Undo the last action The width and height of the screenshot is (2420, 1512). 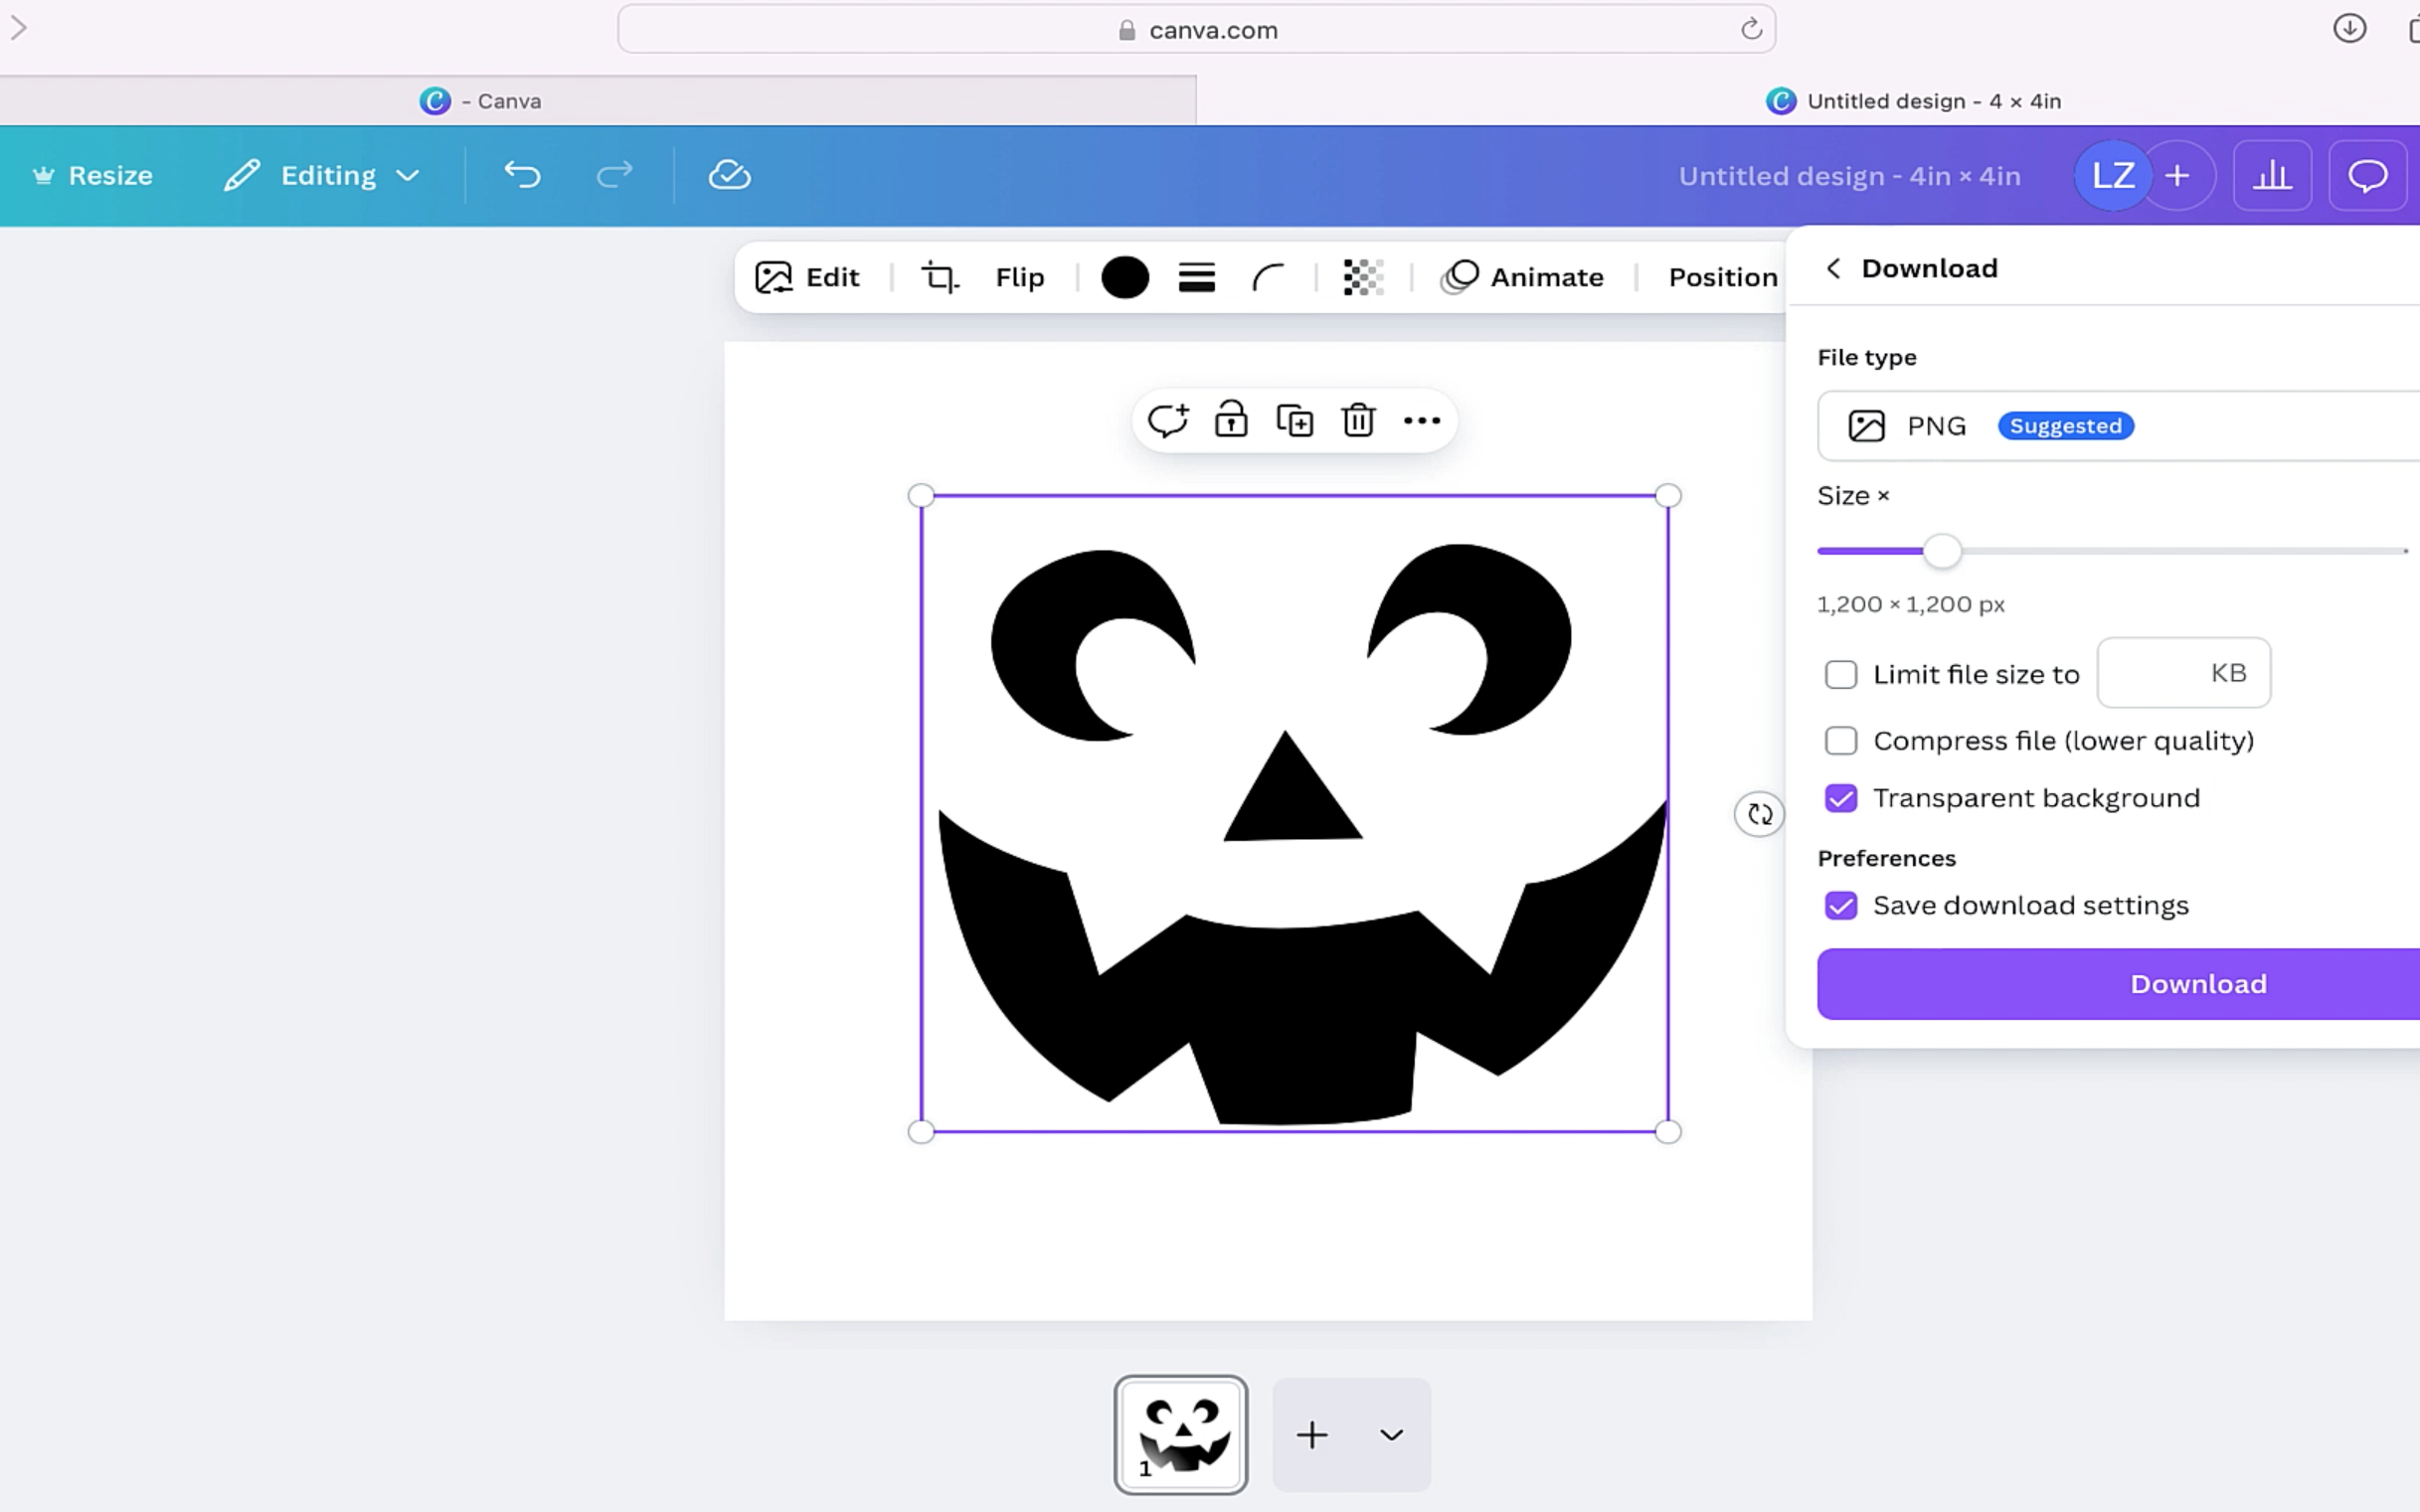pos(522,175)
